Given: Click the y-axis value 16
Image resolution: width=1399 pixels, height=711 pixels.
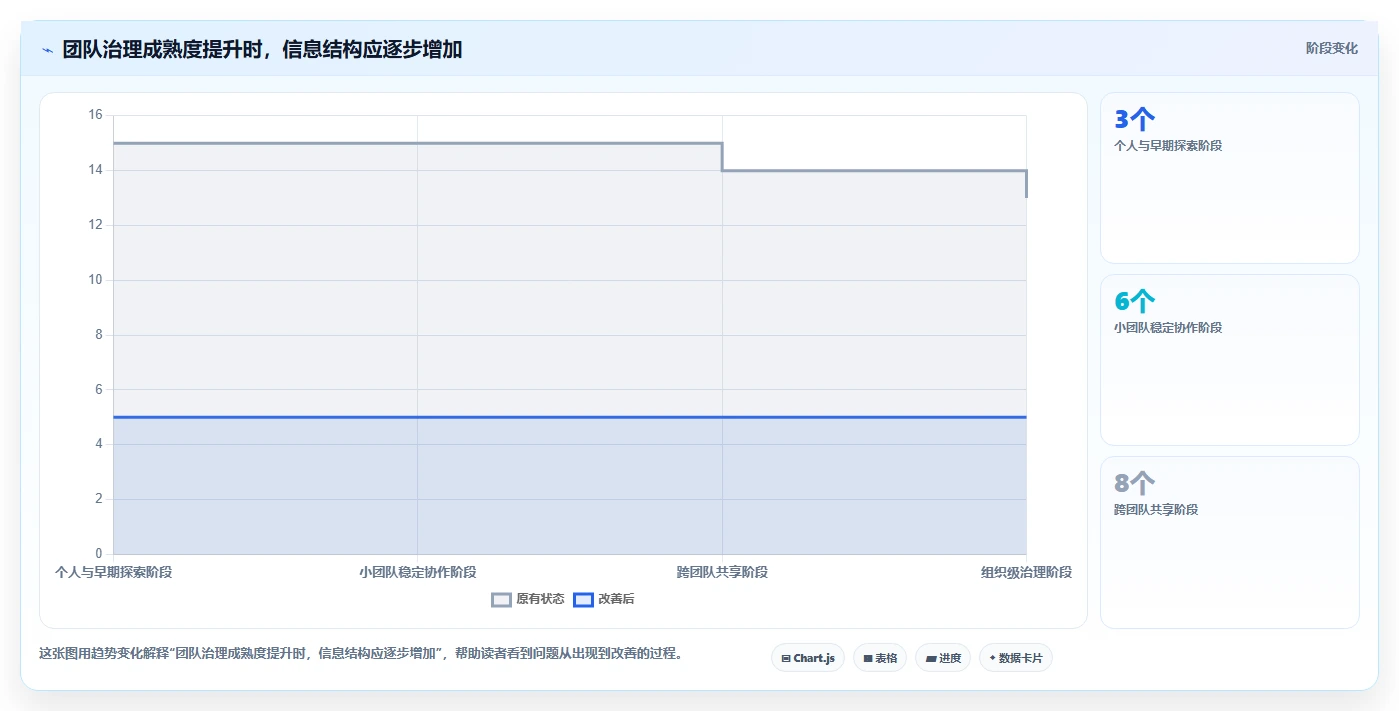Looking at the screenshot, I should [96, 115].
